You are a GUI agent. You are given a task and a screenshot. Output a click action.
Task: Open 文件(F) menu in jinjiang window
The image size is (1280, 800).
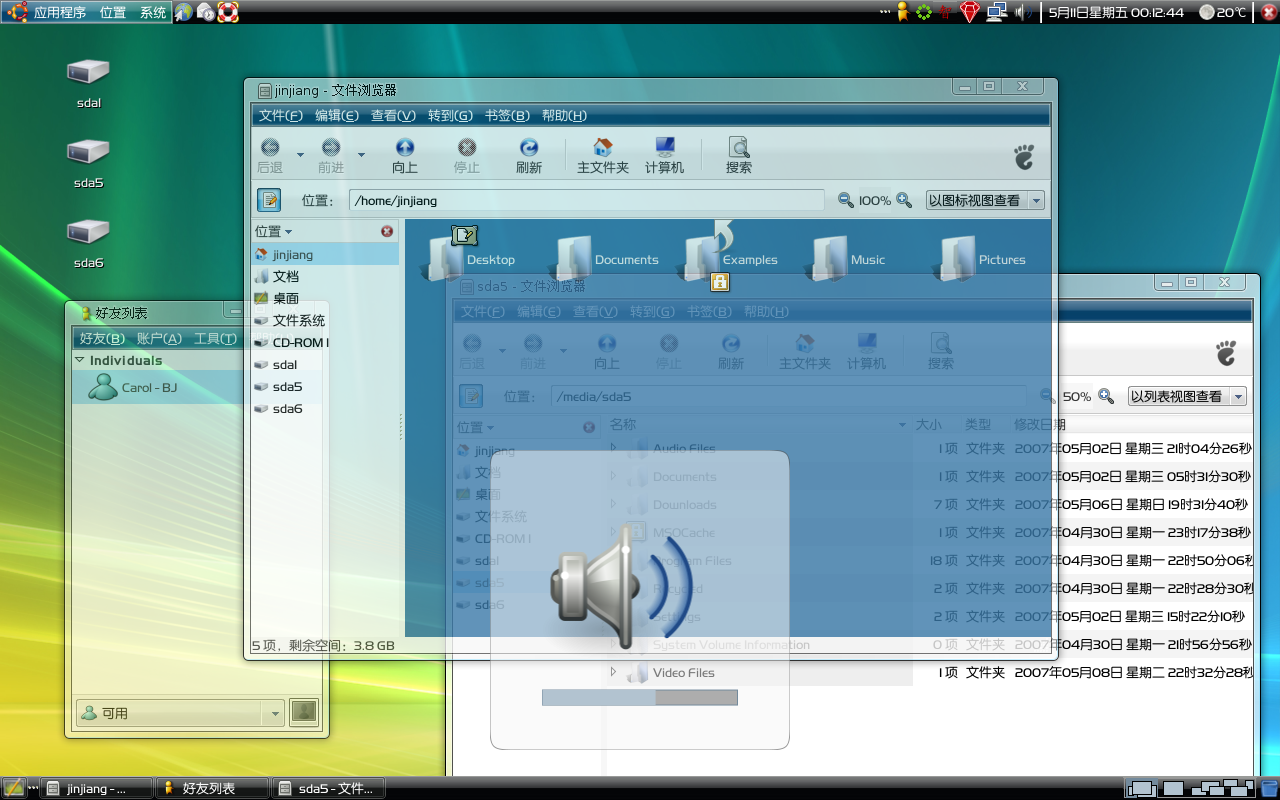[281, 115]
